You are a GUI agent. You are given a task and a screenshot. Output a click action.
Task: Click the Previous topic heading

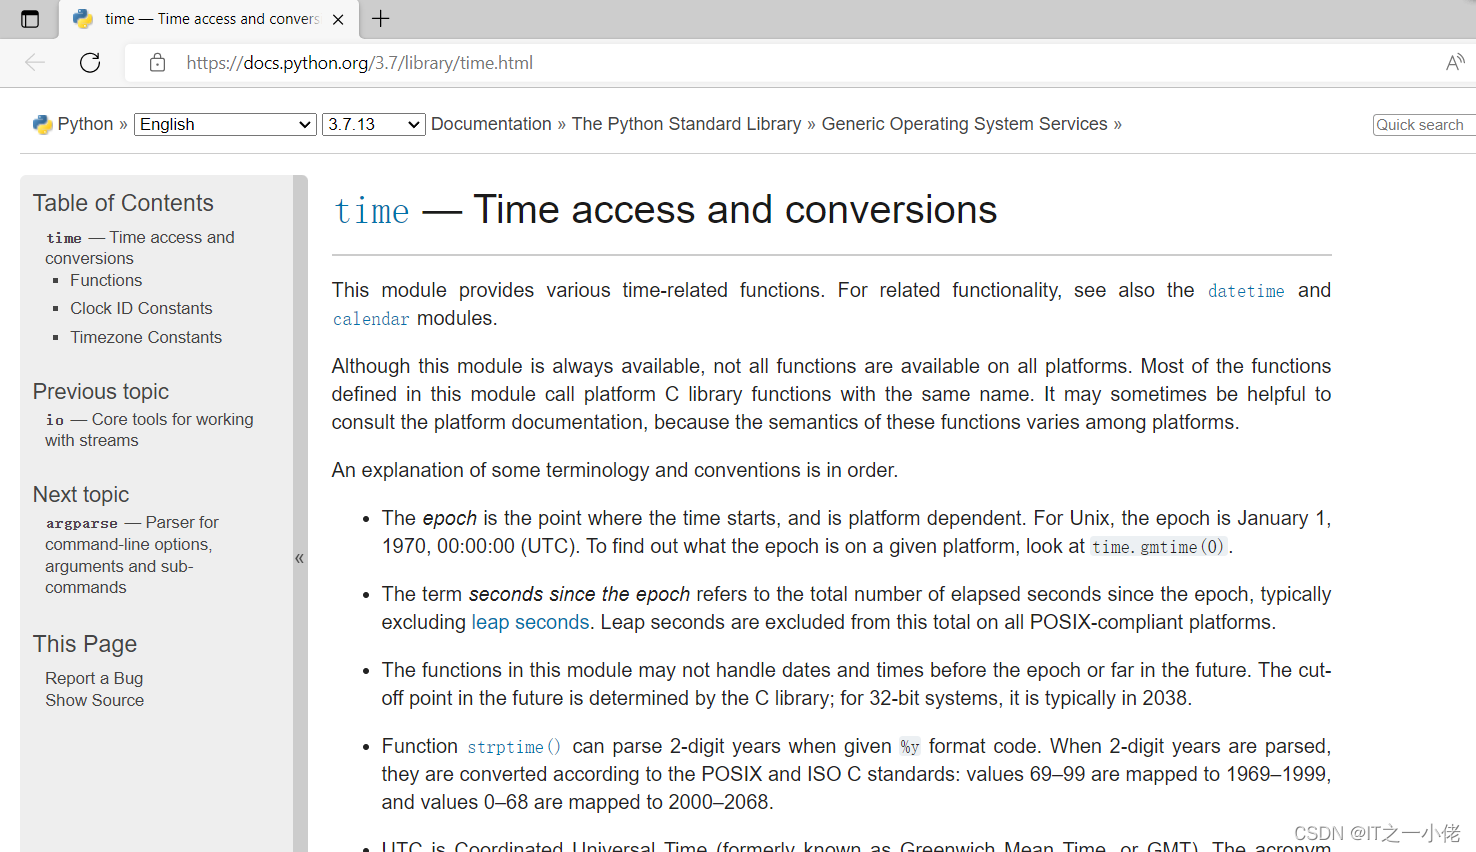(x=101, y=391)
